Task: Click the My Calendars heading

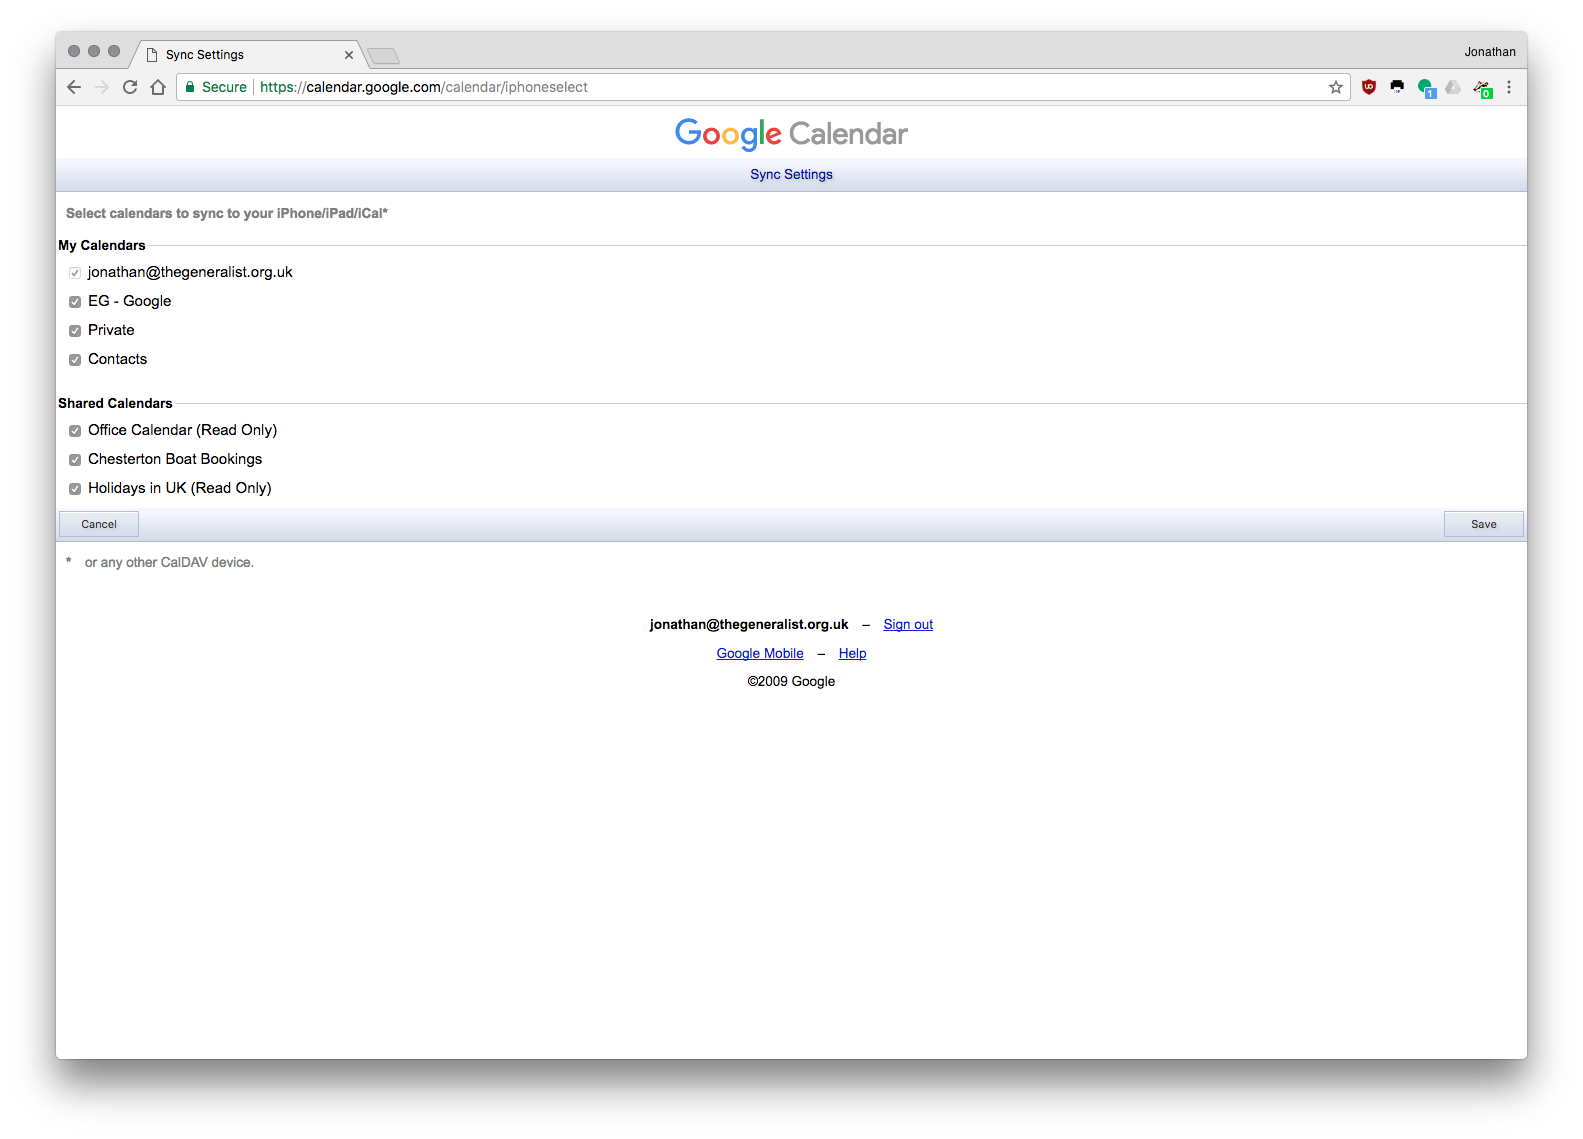Action: click(102, 245)
